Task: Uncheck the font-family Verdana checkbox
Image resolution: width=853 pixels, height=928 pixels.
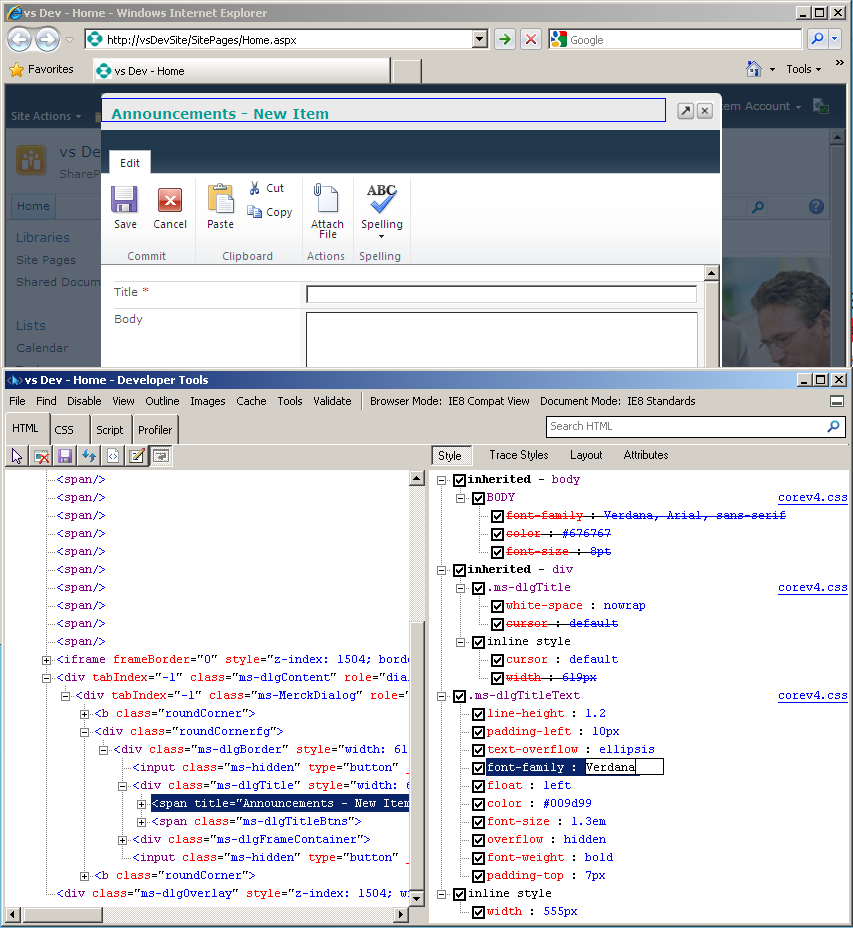Action: [478, 768]
